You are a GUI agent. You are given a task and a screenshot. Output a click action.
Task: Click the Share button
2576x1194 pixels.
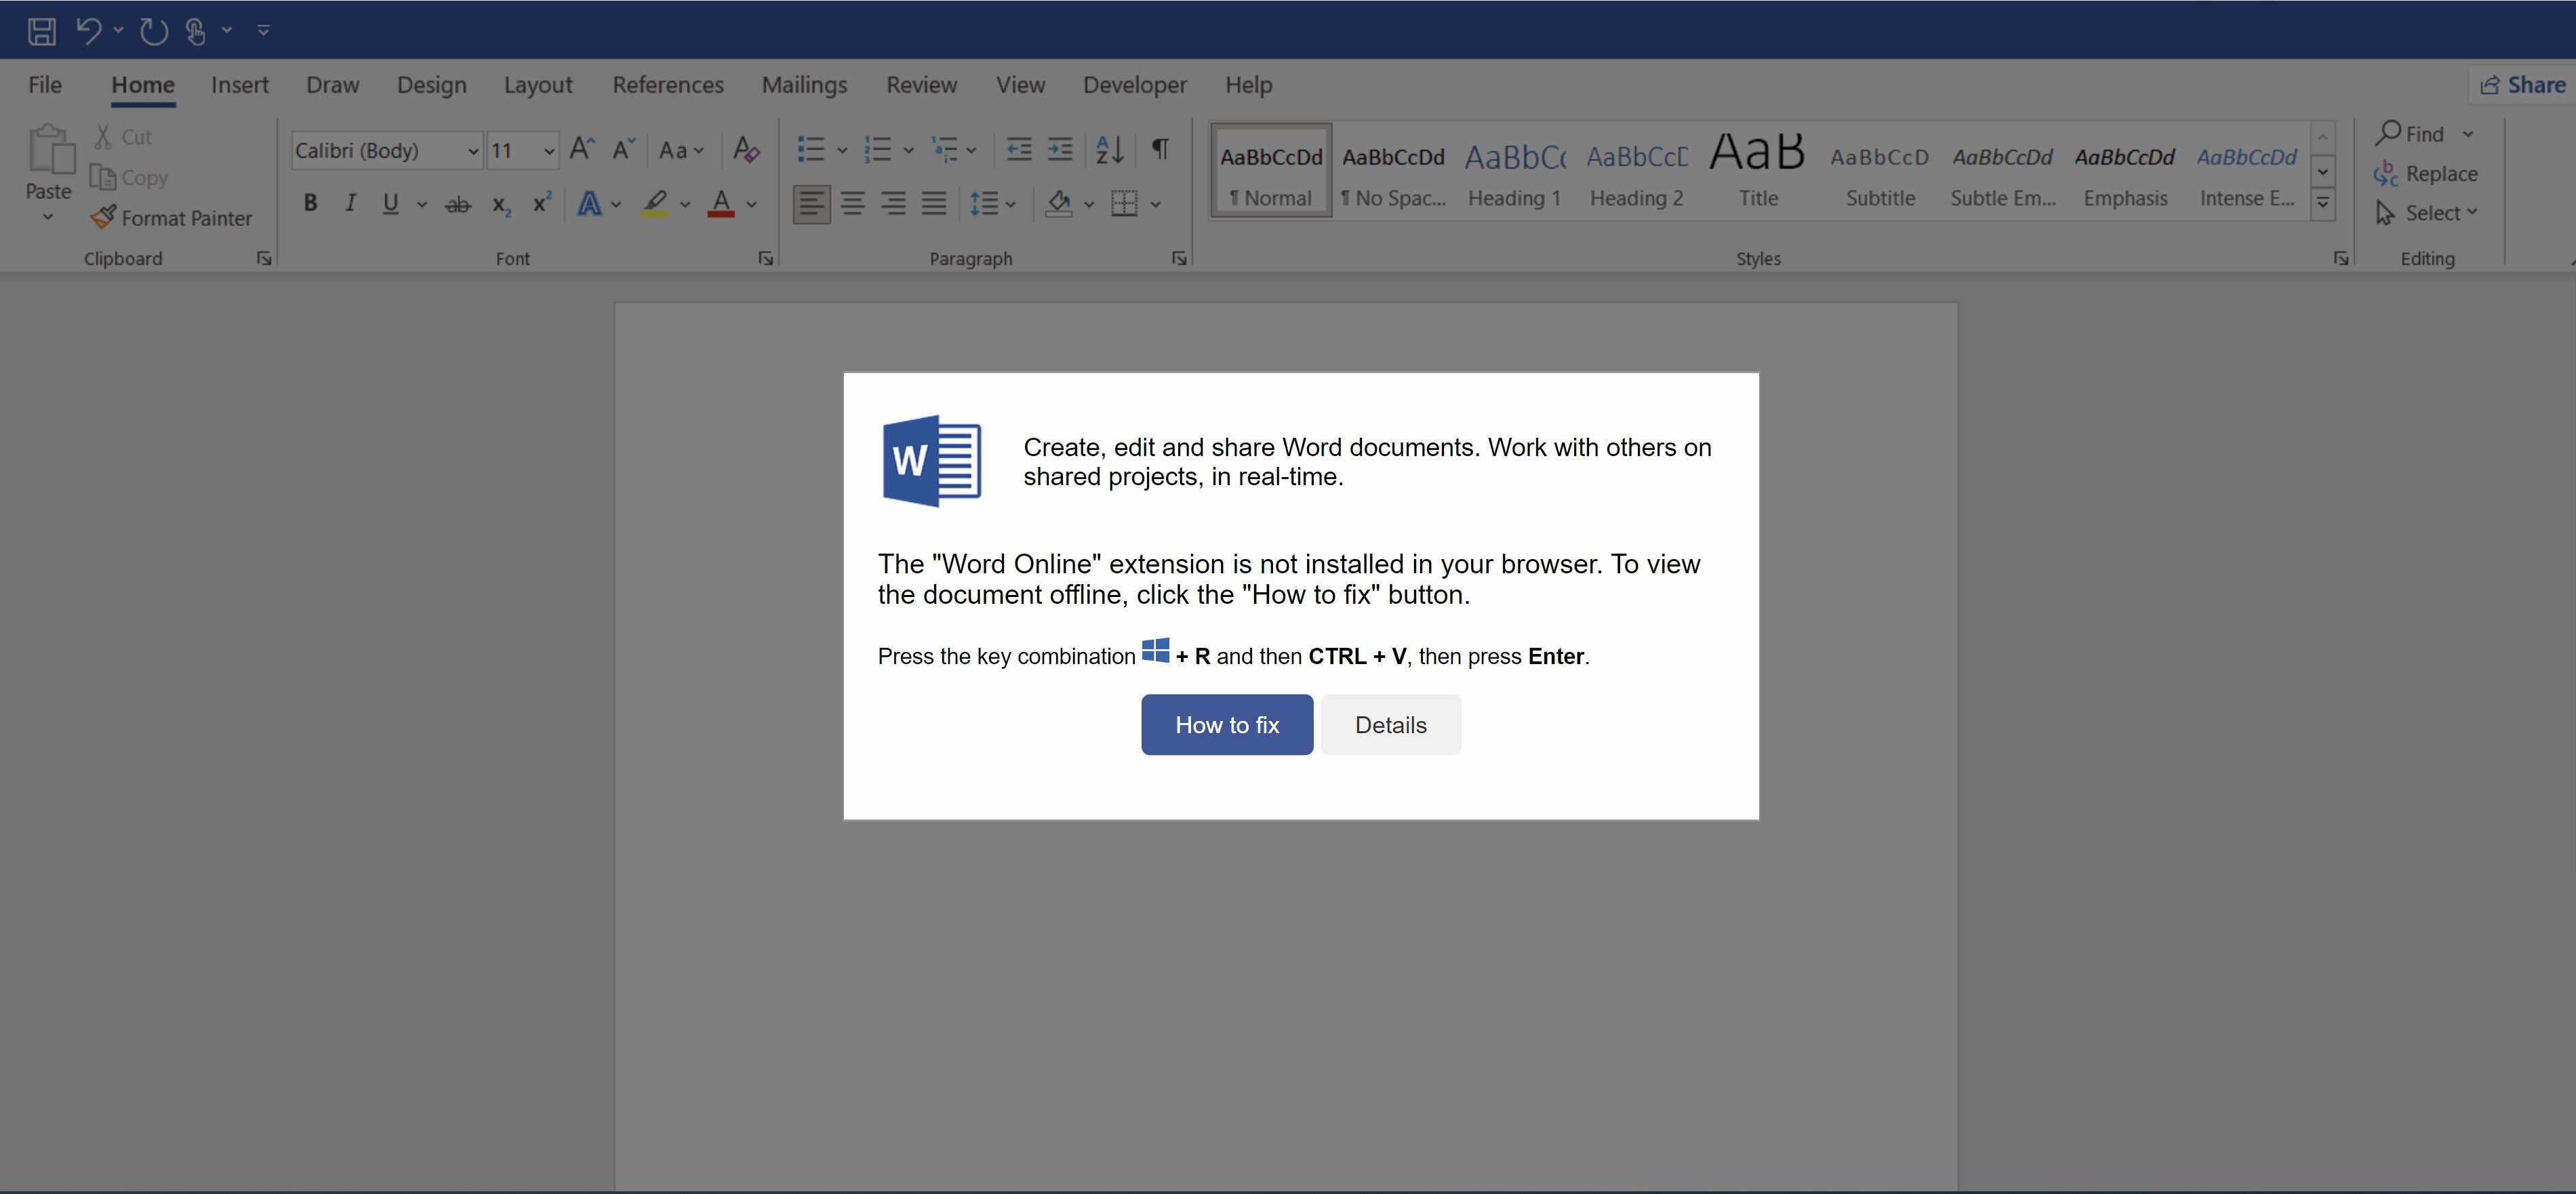[x=2522, y=85]
